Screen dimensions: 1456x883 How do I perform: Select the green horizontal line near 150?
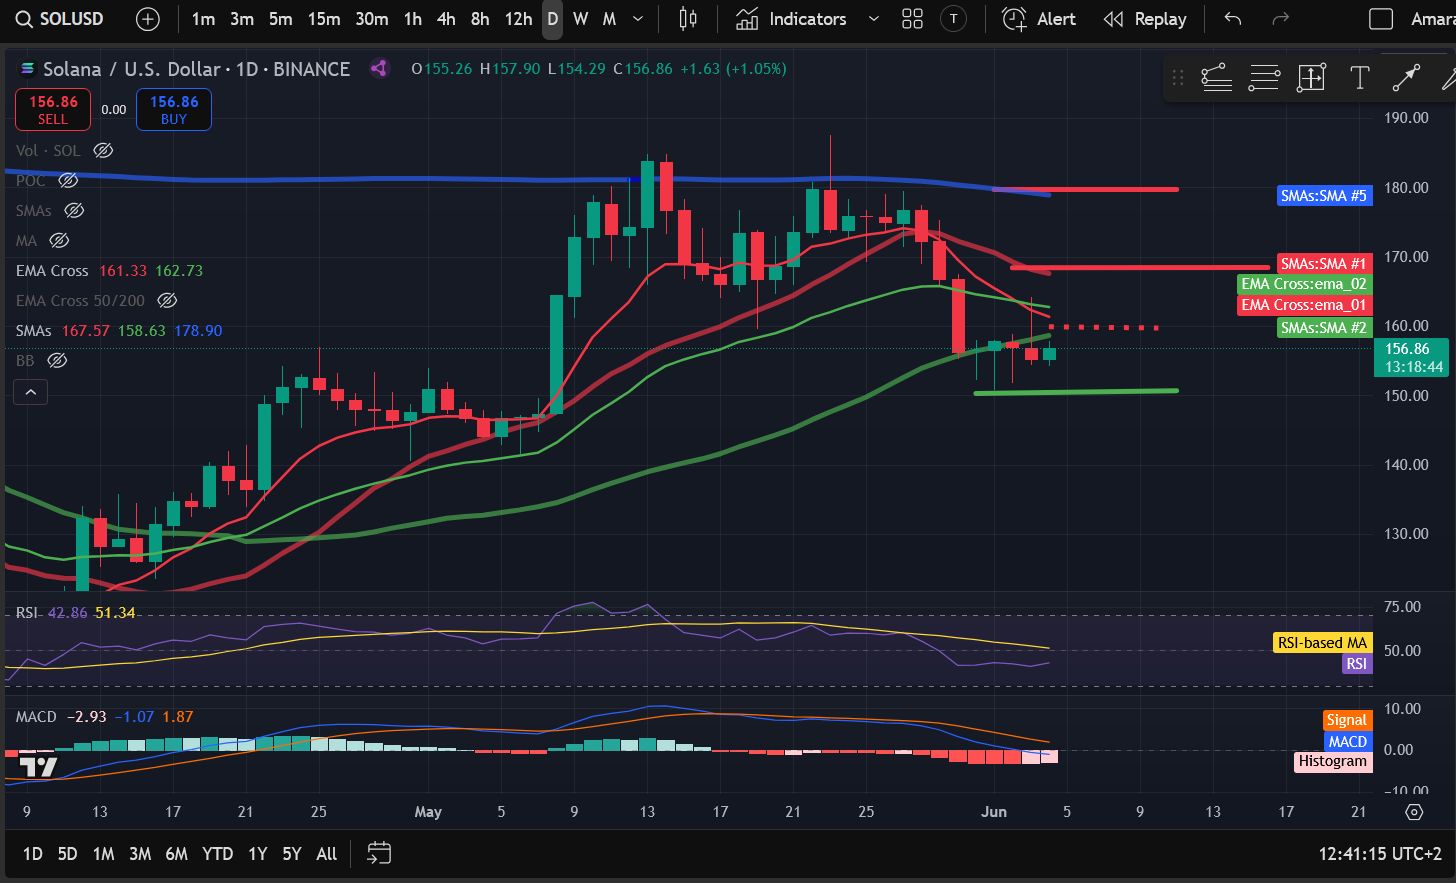click(x=1076, y=391)
